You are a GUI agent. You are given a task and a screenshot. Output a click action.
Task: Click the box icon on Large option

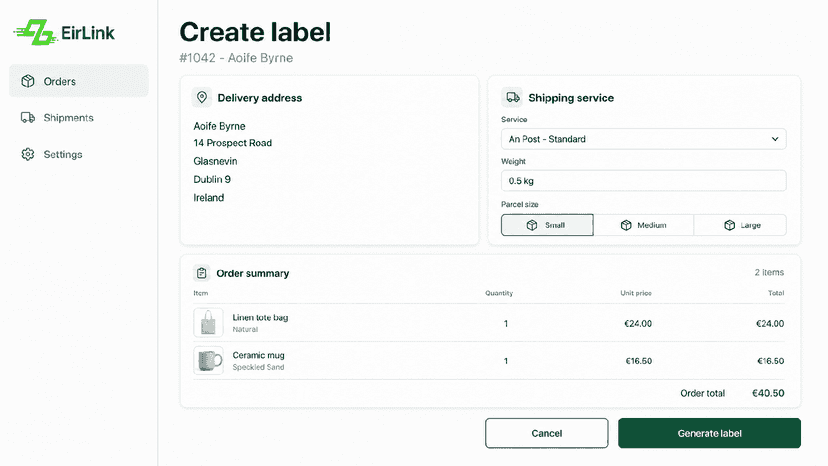click(729, 225)
